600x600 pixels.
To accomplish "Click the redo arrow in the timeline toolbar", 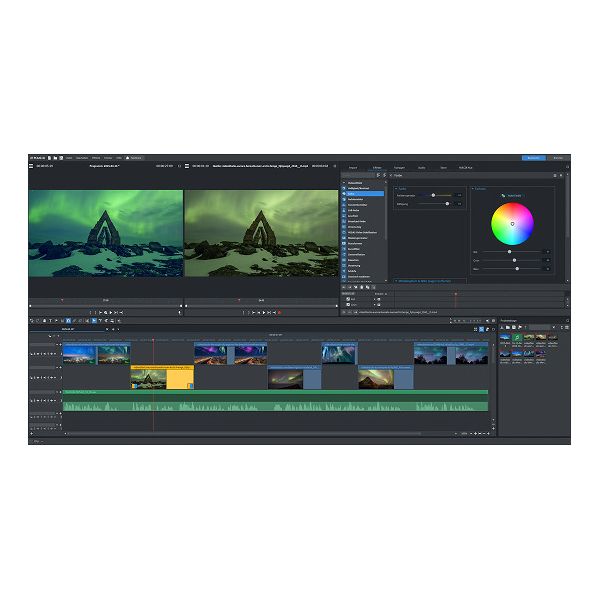I will (38, 321).
